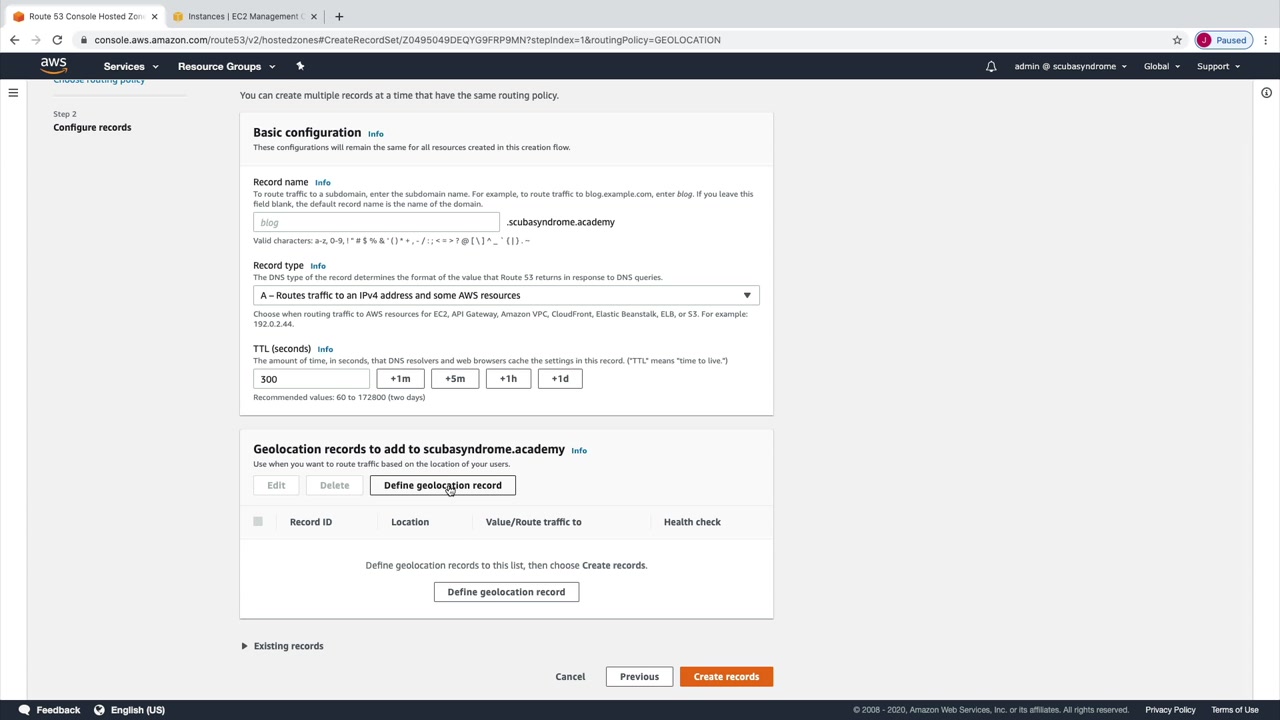The height and width of the screenshot is (720, 1280).
Task: Open the Privacy Policy link
Action: 1170,710
